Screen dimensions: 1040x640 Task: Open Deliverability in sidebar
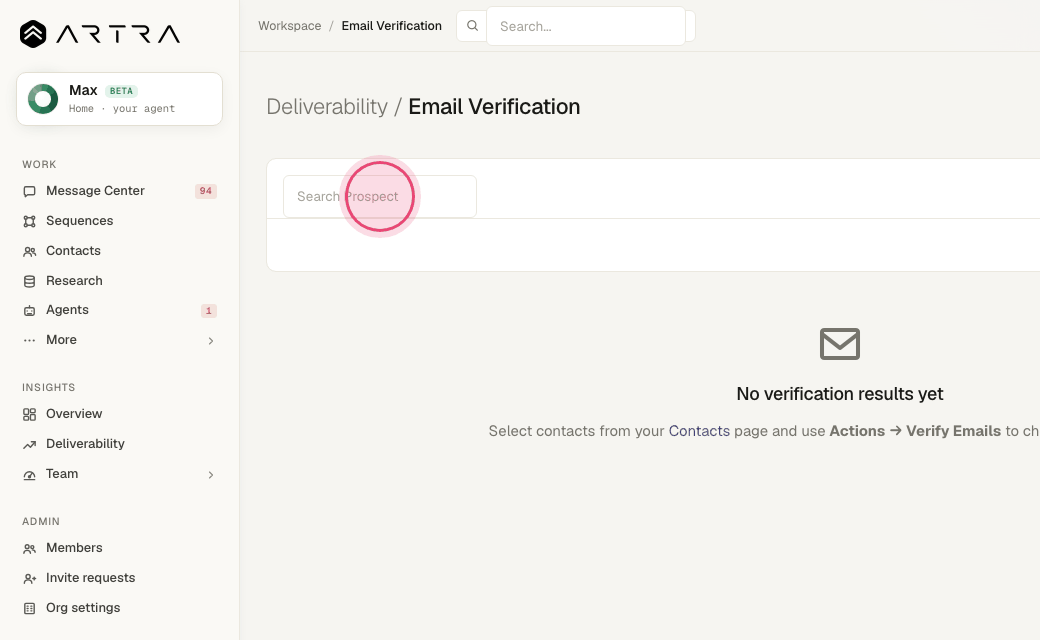[119, 444]
